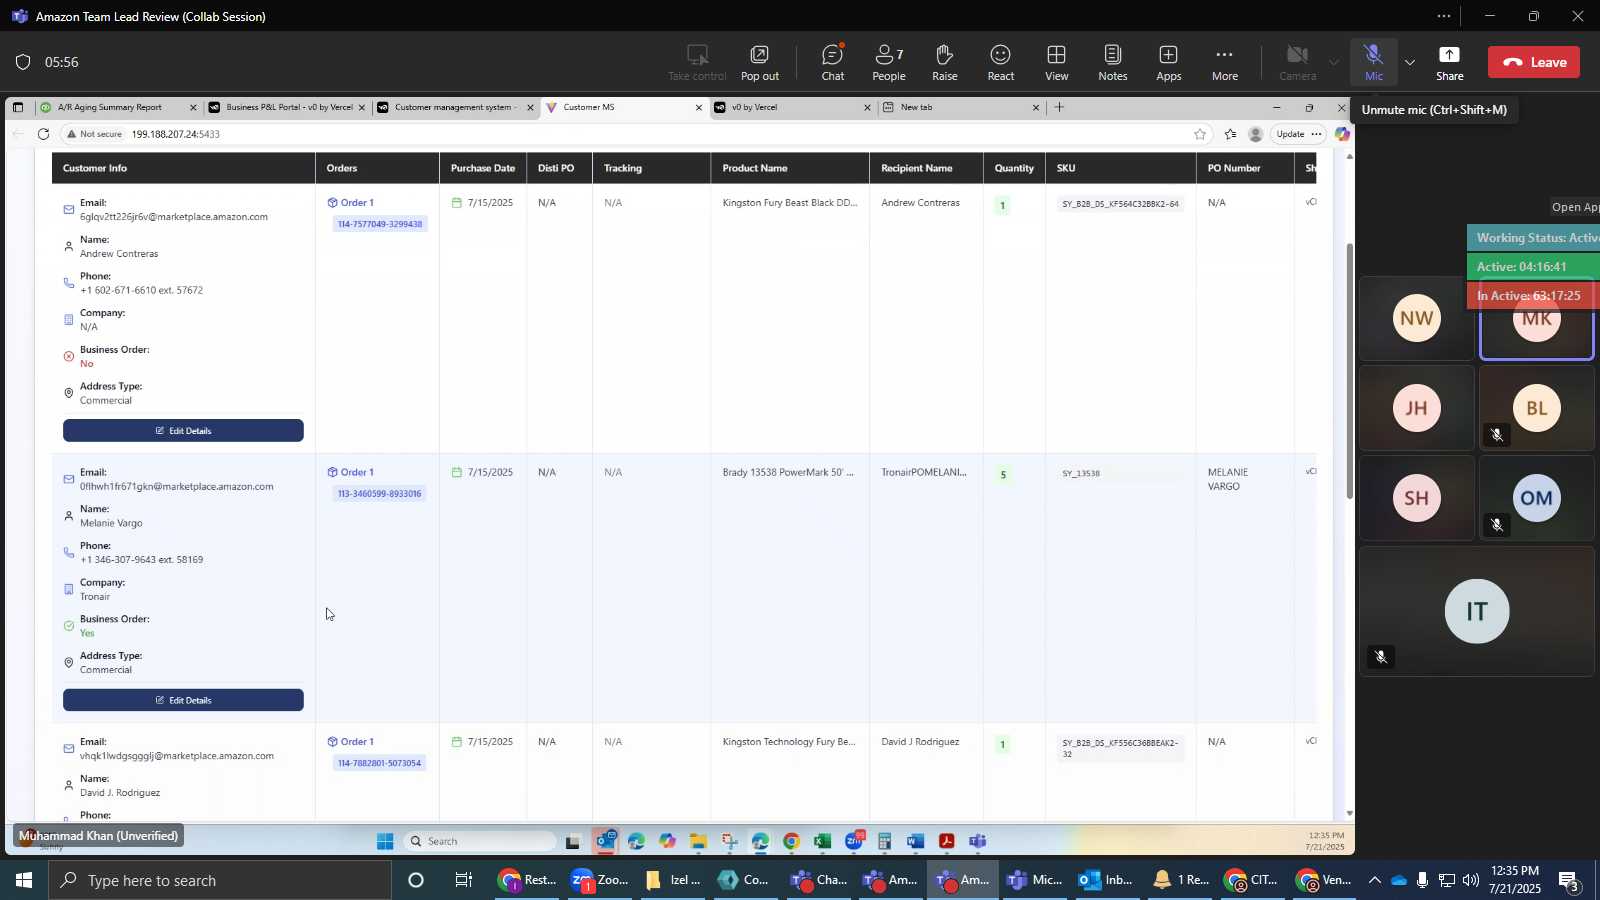
Task: Select participant NW tile
Action: pyautogui.click(x=1417, y=319)
